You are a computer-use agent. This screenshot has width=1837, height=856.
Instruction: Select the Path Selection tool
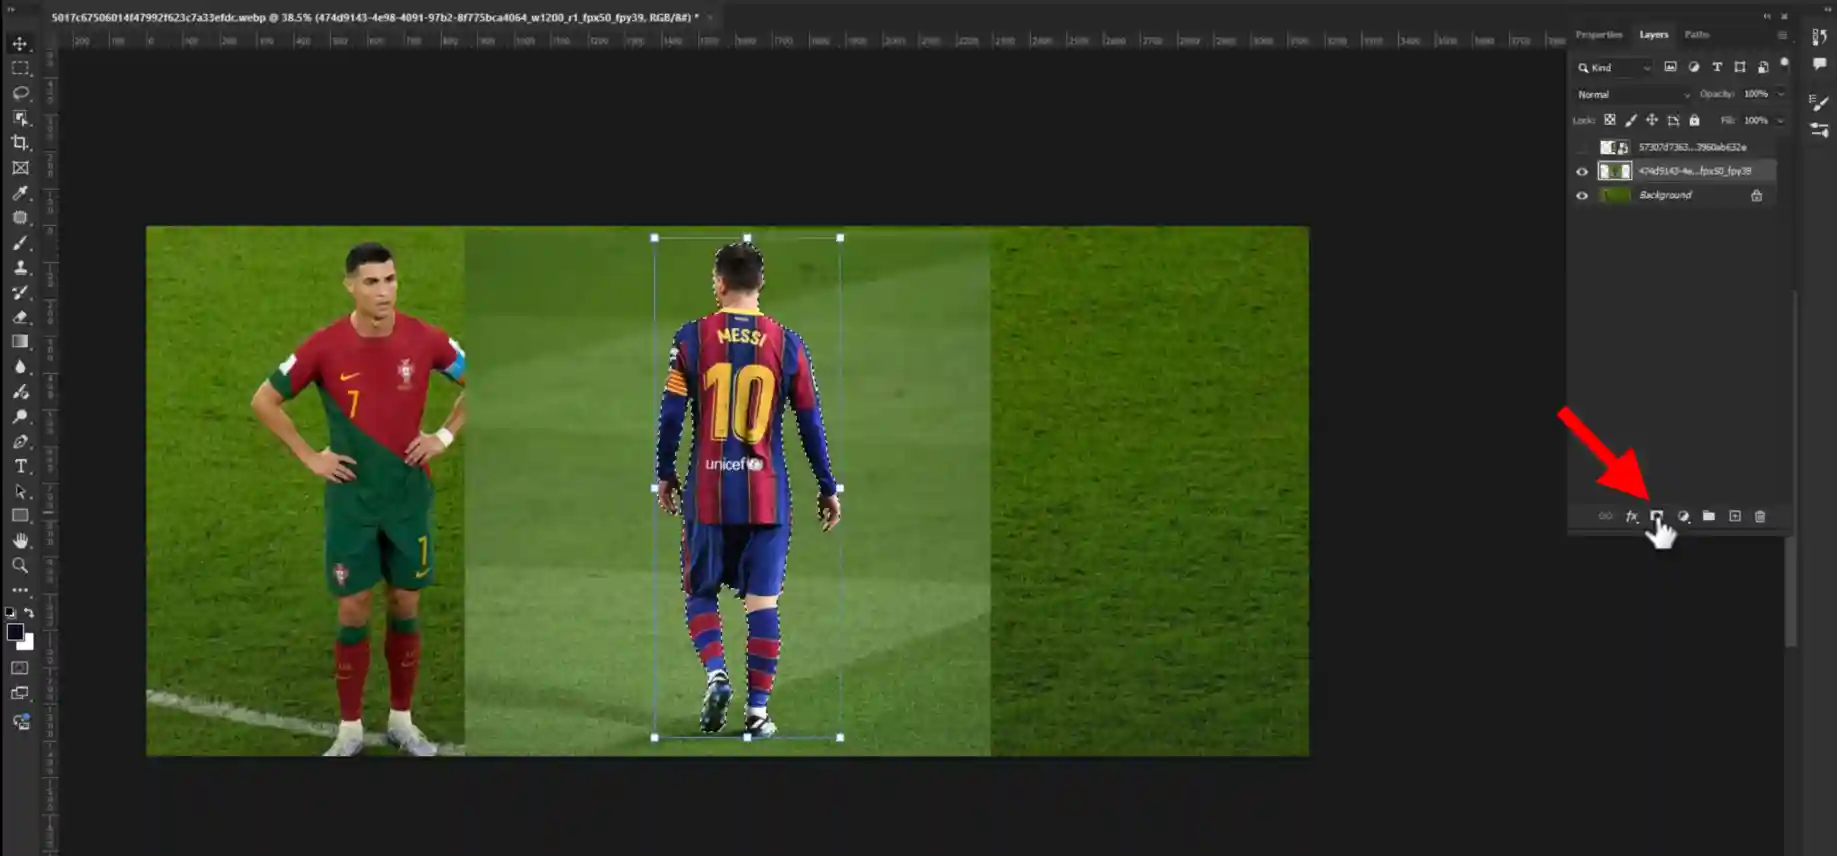click(x=20, y=491)
